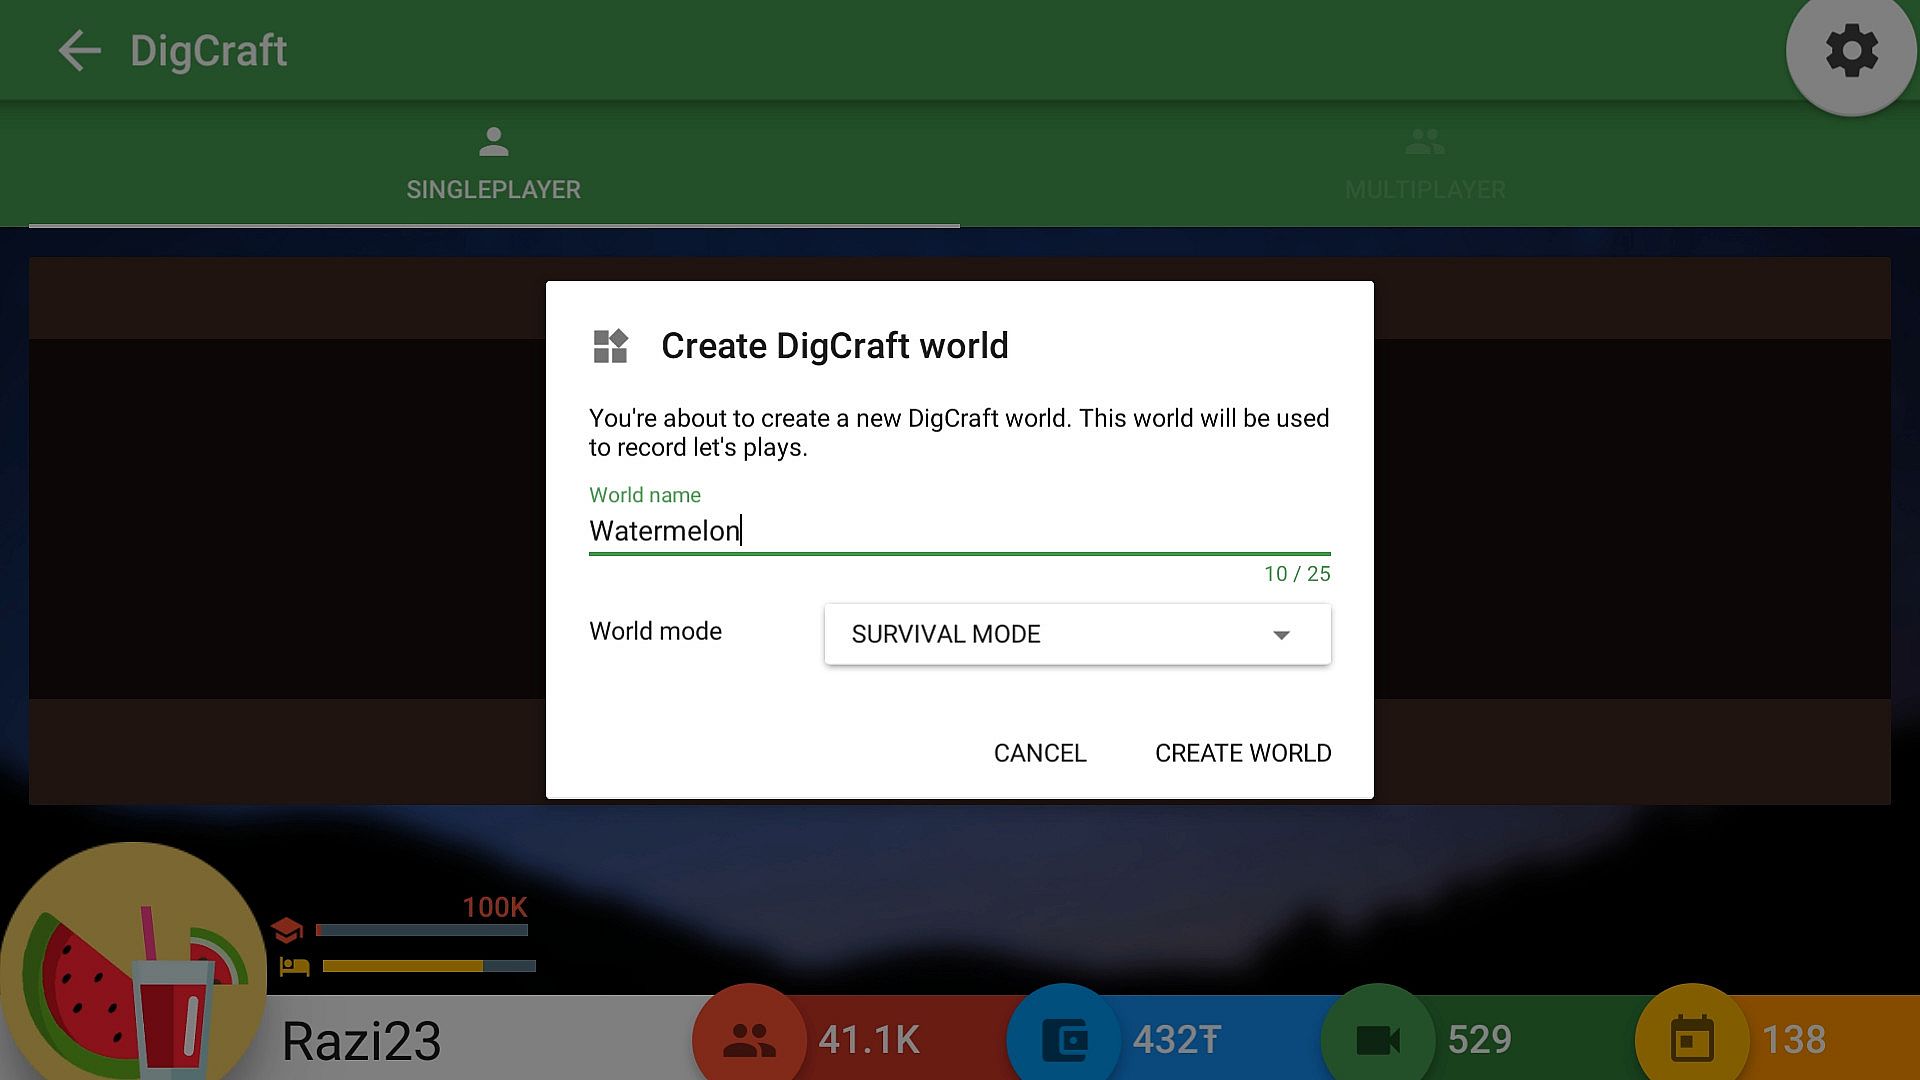Image resolution: width=1920 pixels, height=1080 pixels.
Task: Tap the green video camera icon
Action: coord(1378,1040)
